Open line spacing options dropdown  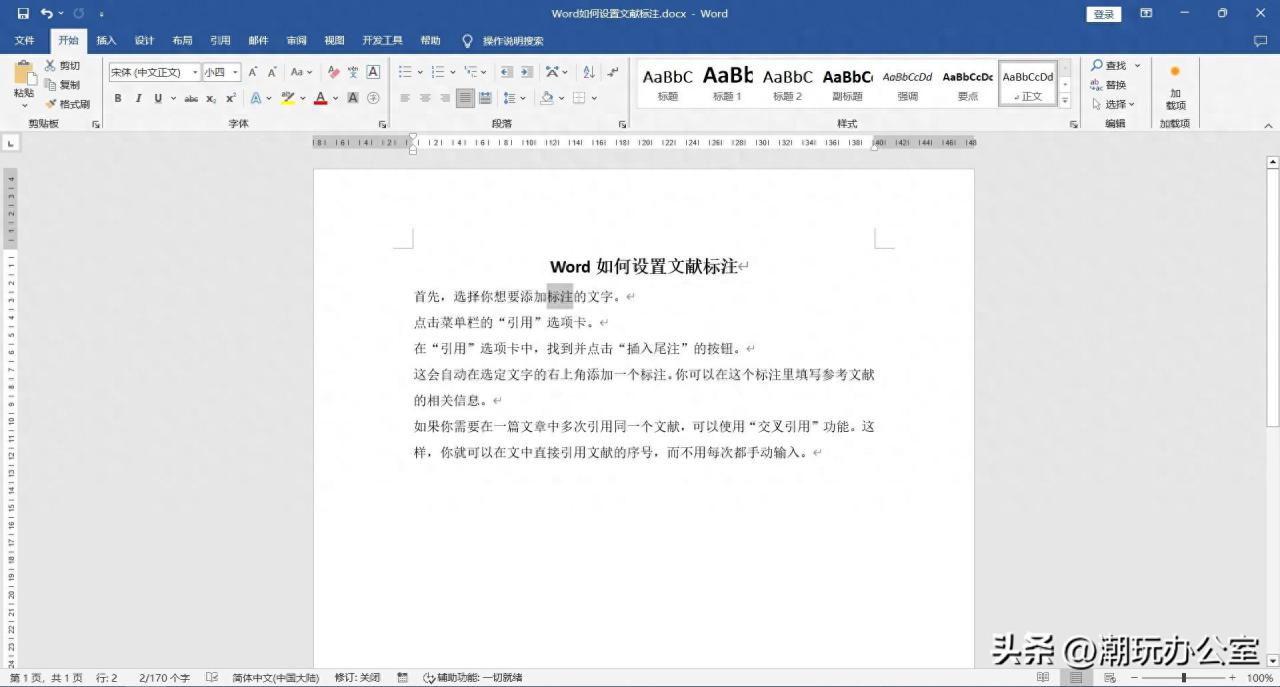514,98
